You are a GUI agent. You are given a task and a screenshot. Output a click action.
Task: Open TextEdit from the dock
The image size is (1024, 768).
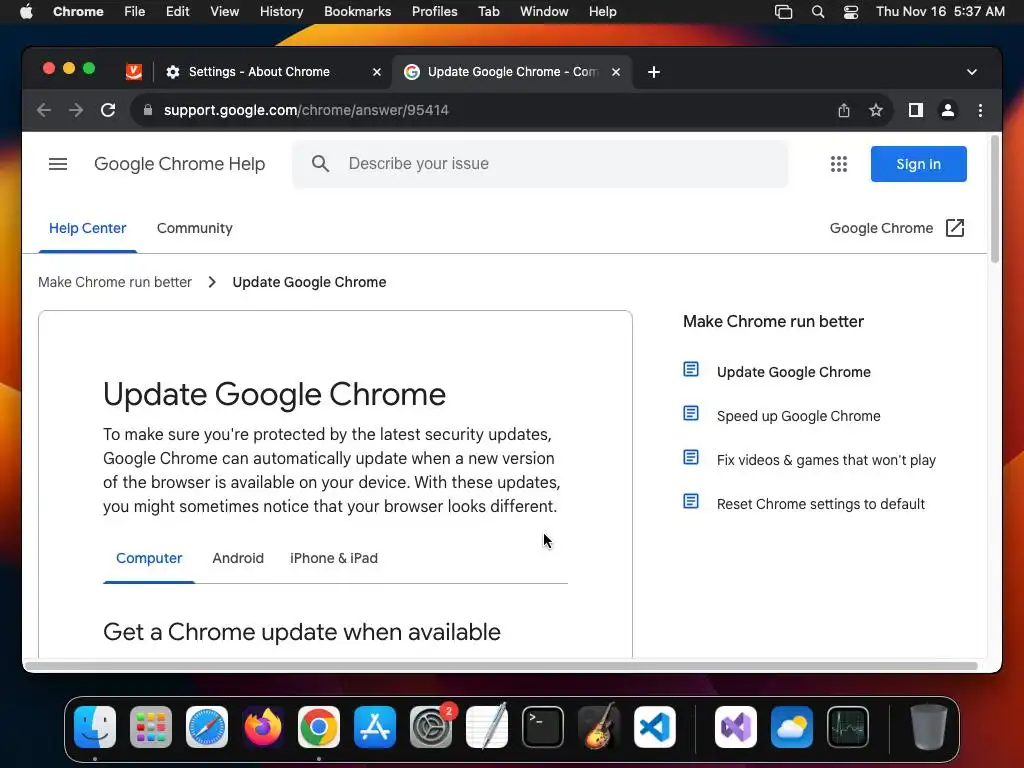pos(487,727)
